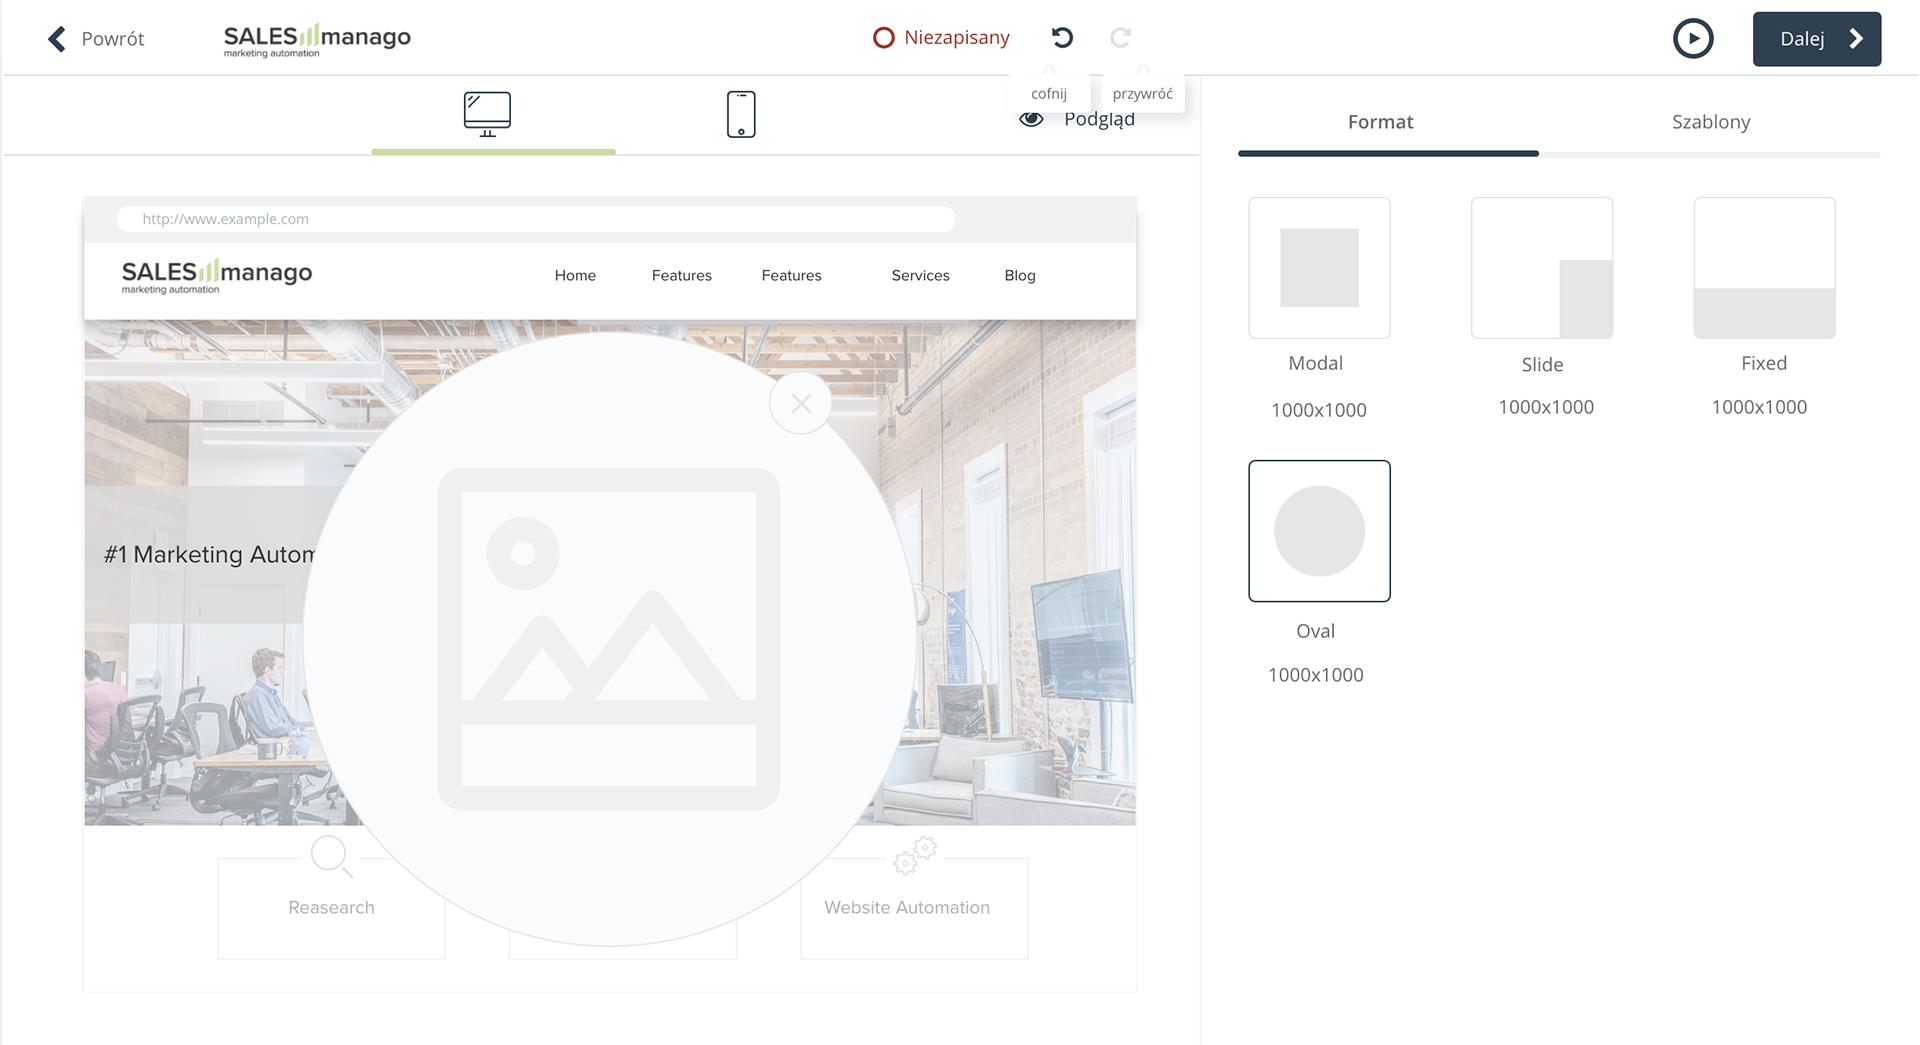Click the SALESmanago logo in header
1920x1045 pixels.
tap(317, 40)
